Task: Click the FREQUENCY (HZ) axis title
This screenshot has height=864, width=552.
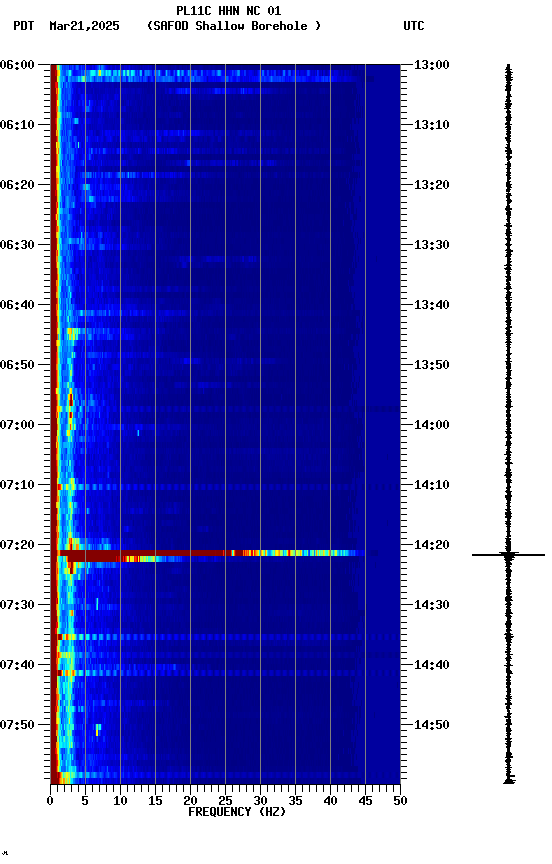Action: 237,812
